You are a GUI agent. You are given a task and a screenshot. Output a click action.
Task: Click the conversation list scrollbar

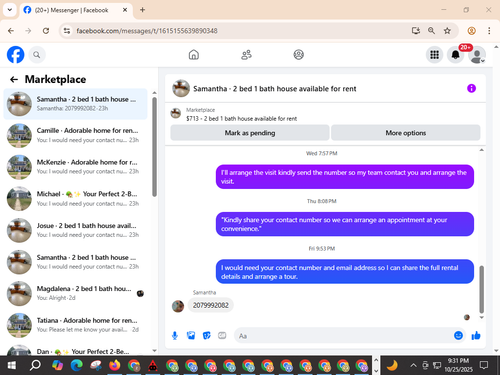(x=154, y=147)
